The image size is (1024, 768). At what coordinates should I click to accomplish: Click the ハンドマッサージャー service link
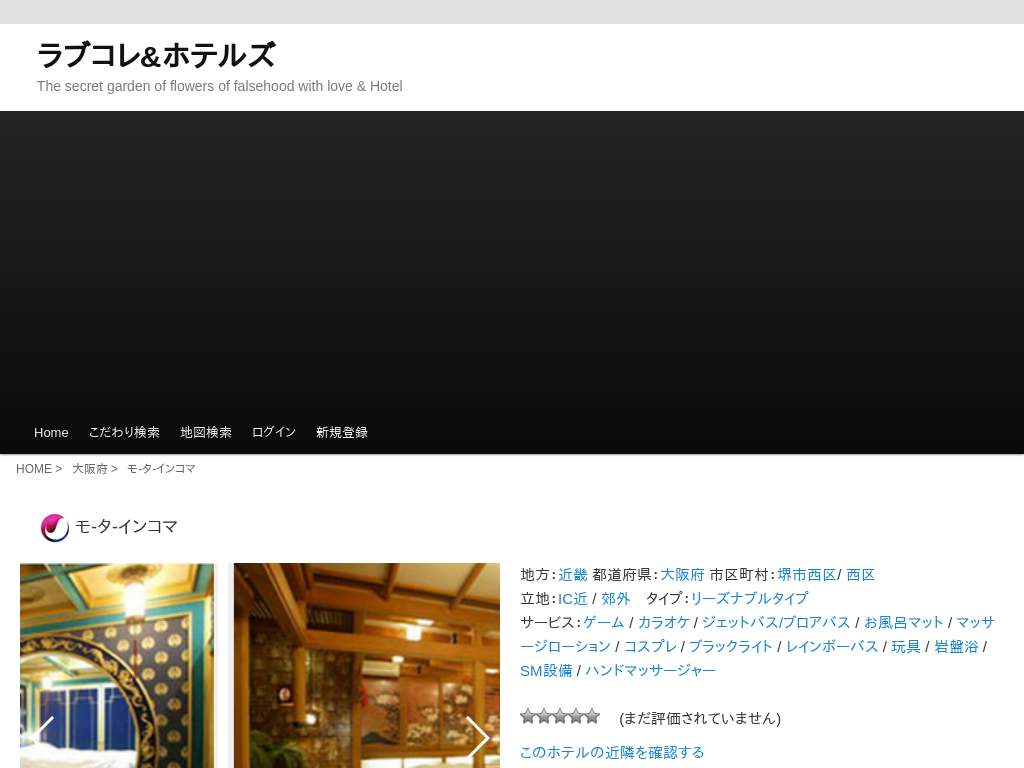(650, 671)
